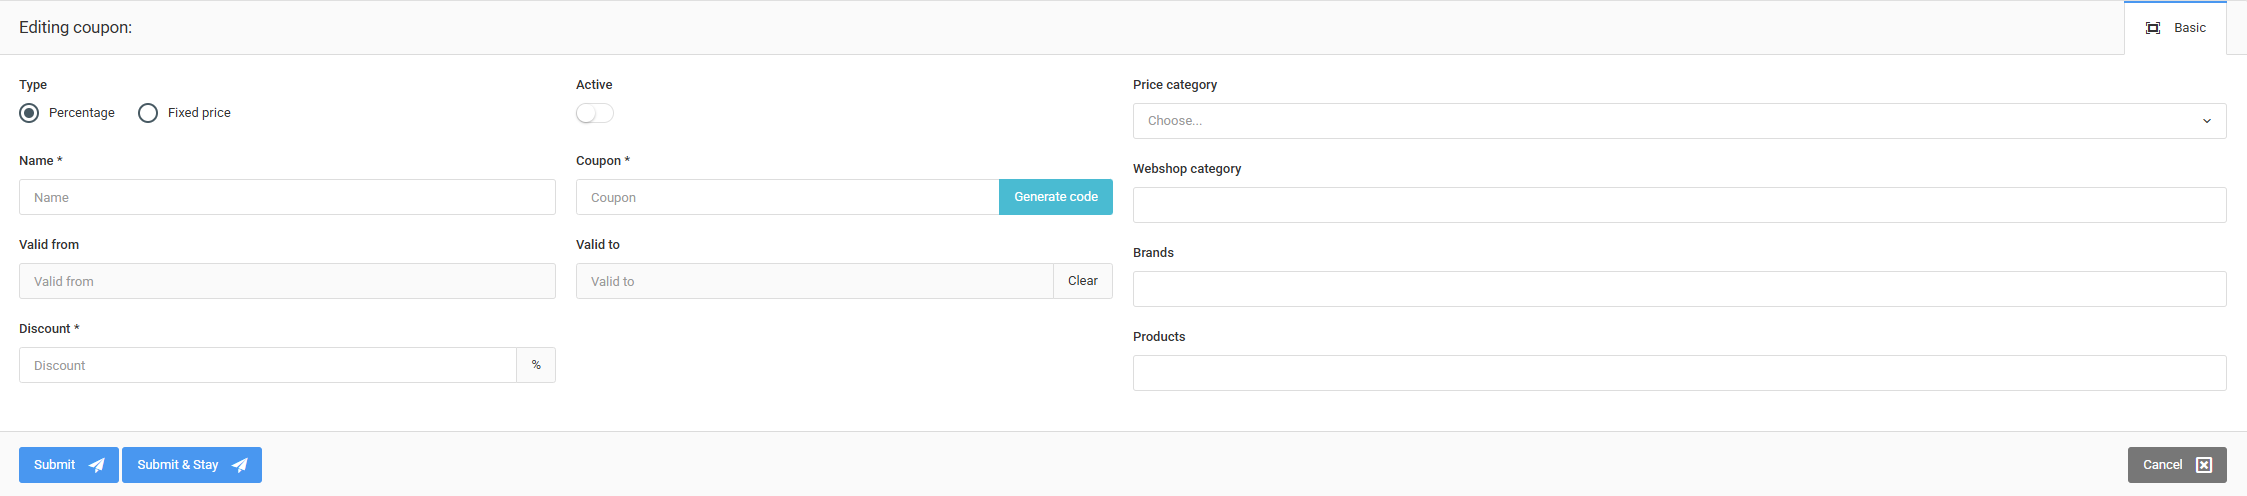Click the Basic tab frame icon
The image size is (2247, 496).
(2153, 28)
